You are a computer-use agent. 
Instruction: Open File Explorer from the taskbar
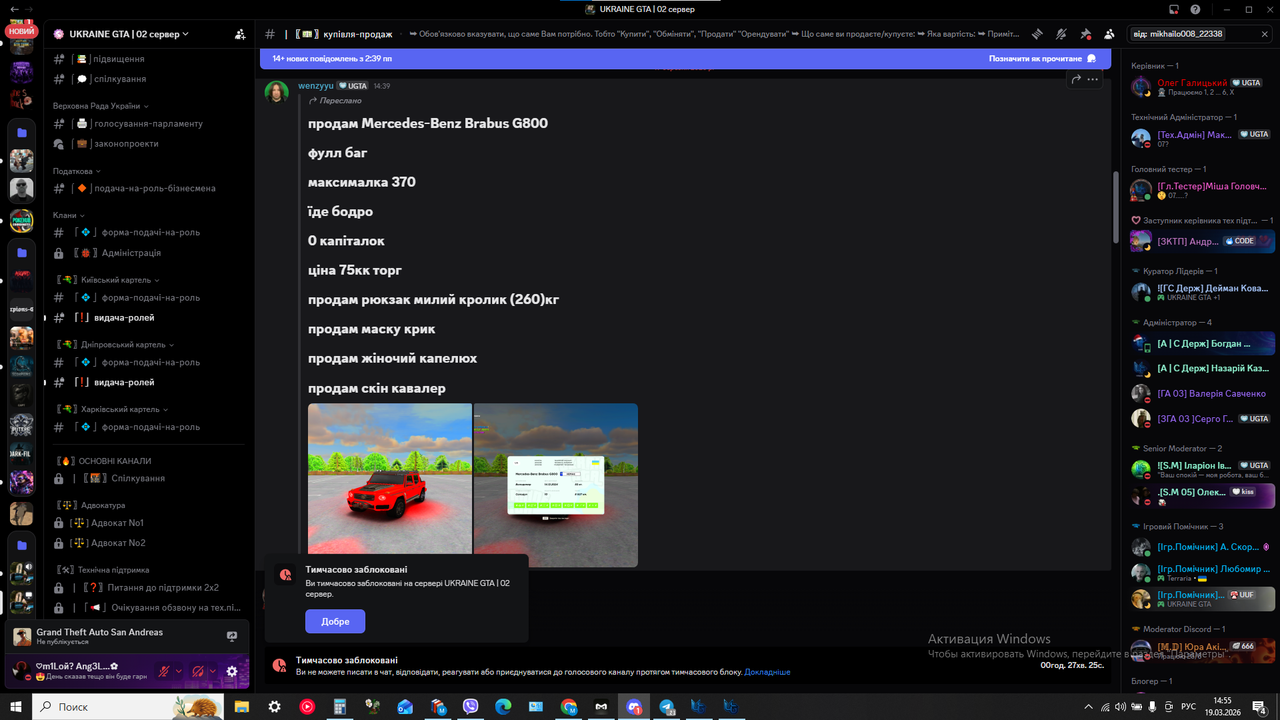(242, 706)
